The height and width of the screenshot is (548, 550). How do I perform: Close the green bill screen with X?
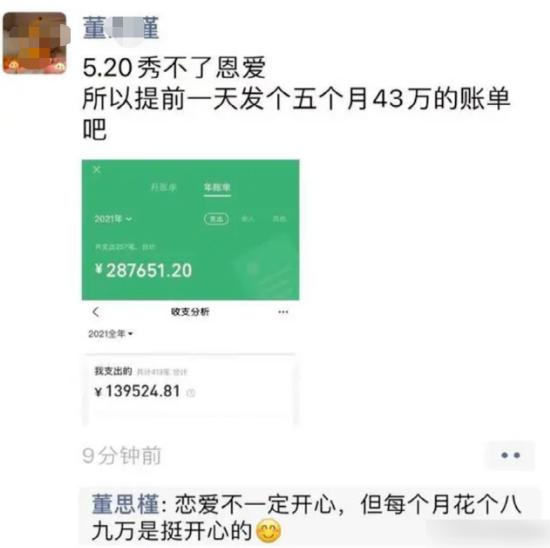[97, 170]
